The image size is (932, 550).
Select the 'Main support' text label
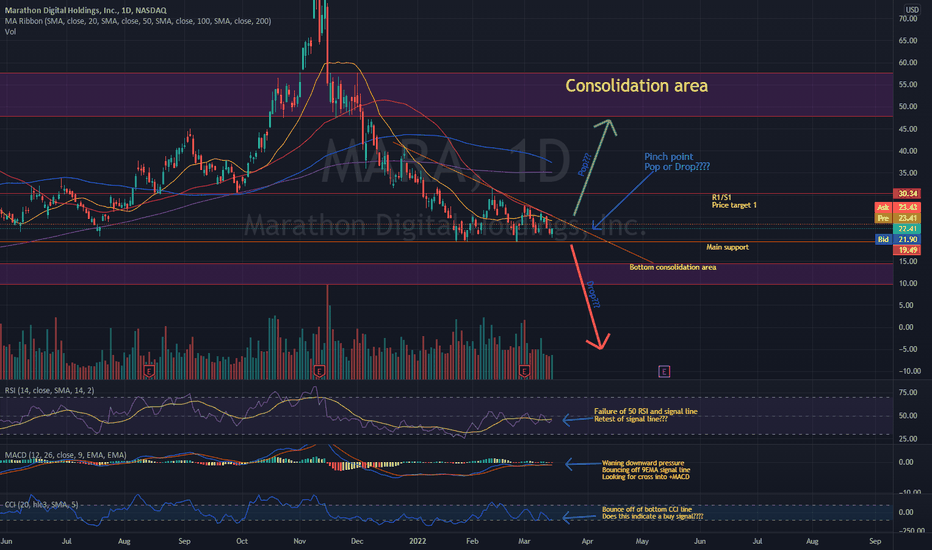click(728, 247)
